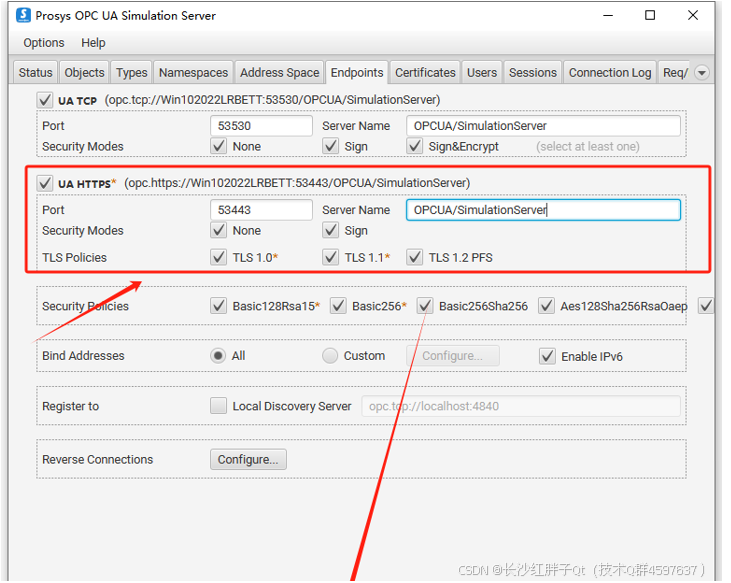Toggle the Enable IPv6 checkbox
This screenshot has height=583, width=731.
pyautogui.click(x=547, y=356)
